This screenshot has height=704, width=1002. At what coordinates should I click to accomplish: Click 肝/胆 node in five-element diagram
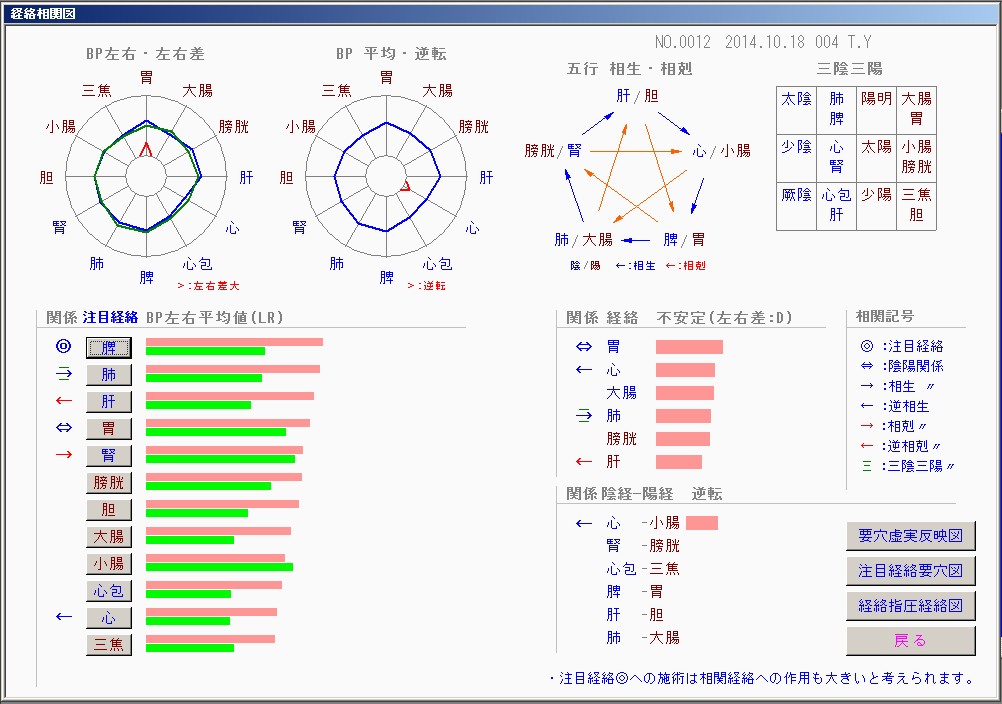(x=637, y=96)
